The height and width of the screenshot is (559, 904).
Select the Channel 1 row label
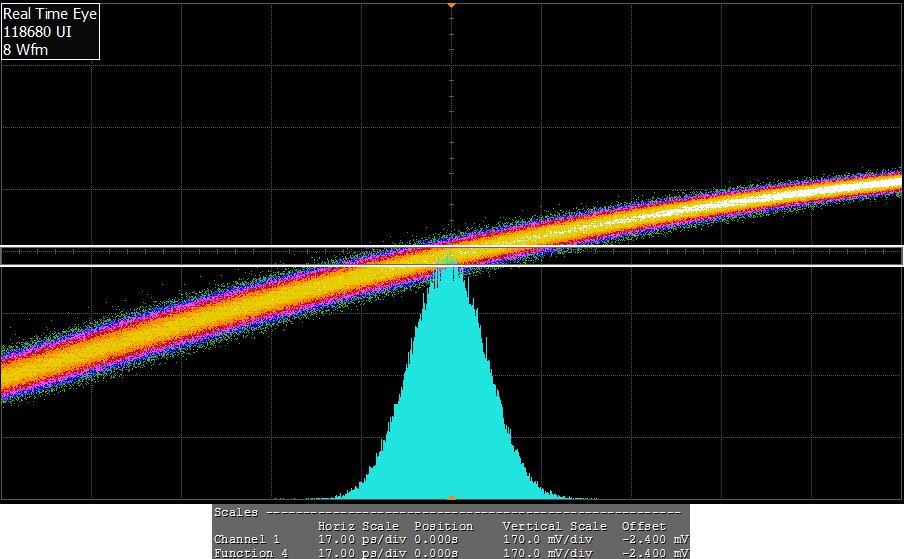[246, 539]
